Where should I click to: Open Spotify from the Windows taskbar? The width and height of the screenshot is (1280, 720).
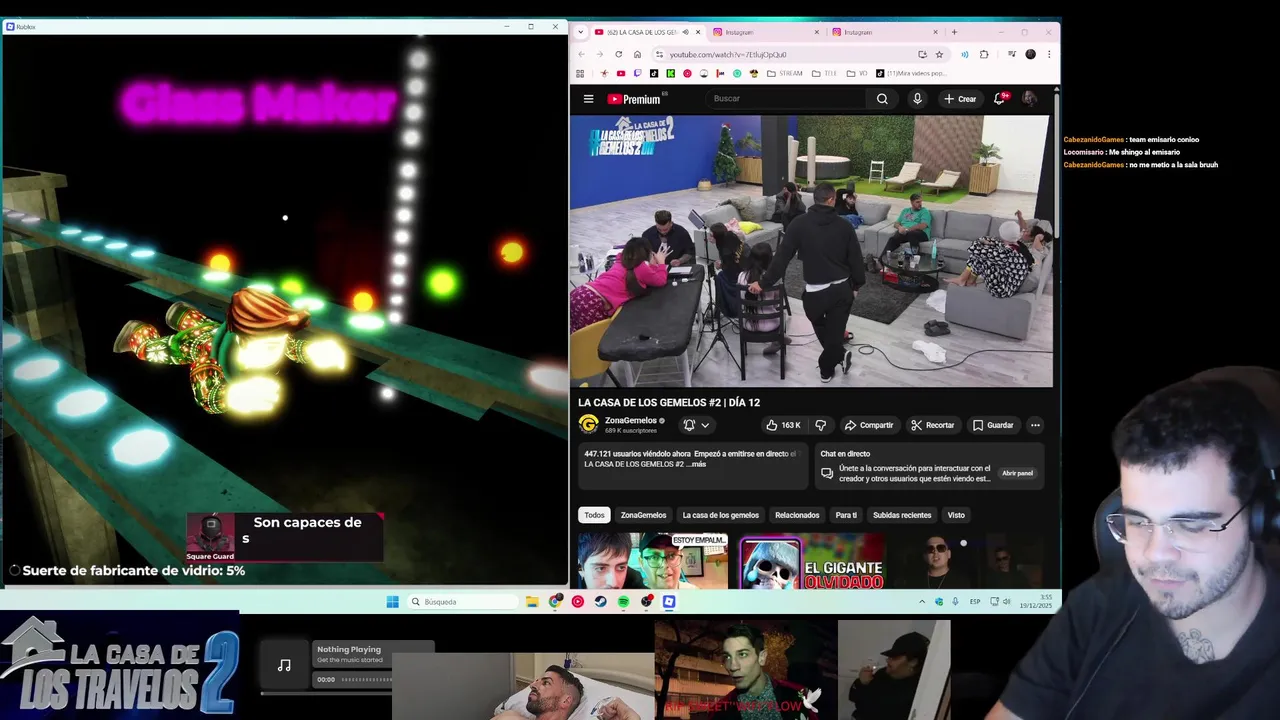(x=623, y=601)
